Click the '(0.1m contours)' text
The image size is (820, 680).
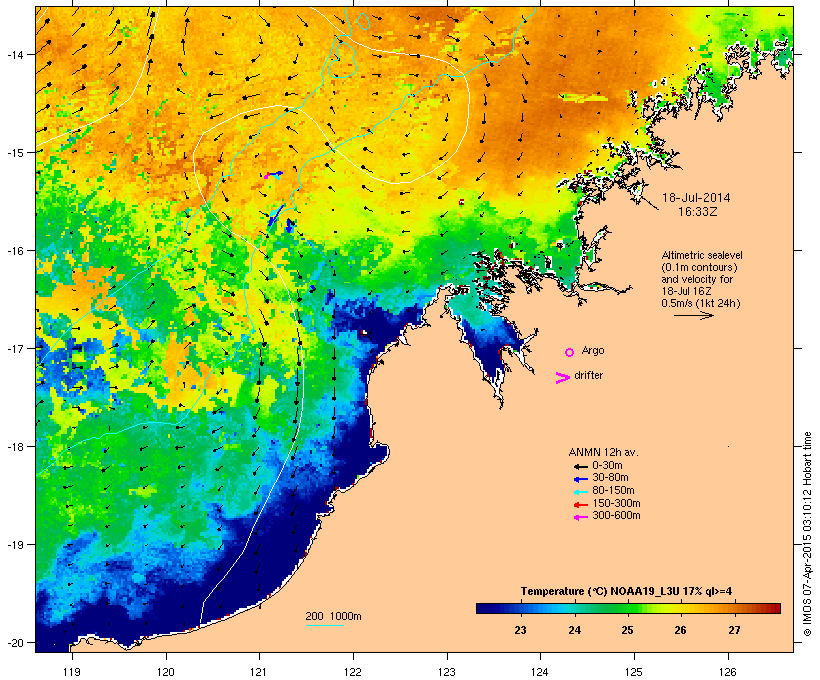tap(699, 267)
